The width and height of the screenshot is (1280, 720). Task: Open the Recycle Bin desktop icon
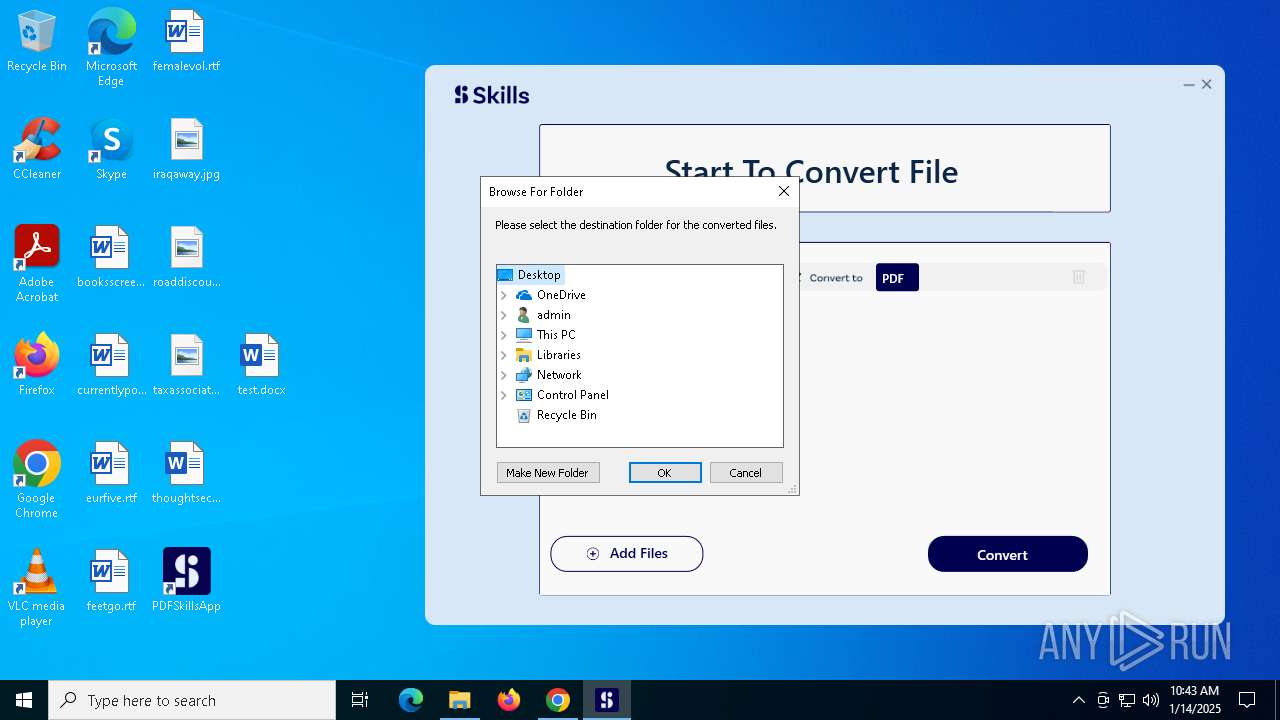(x=37, y=42)
